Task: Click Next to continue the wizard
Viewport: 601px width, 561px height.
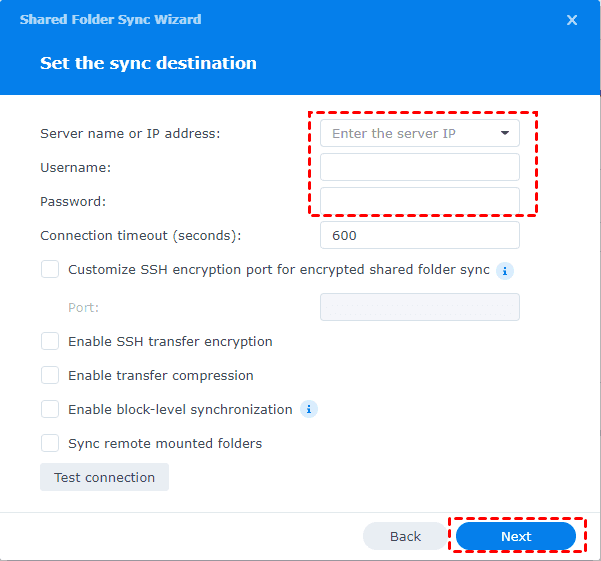Action: click(516, 536)
